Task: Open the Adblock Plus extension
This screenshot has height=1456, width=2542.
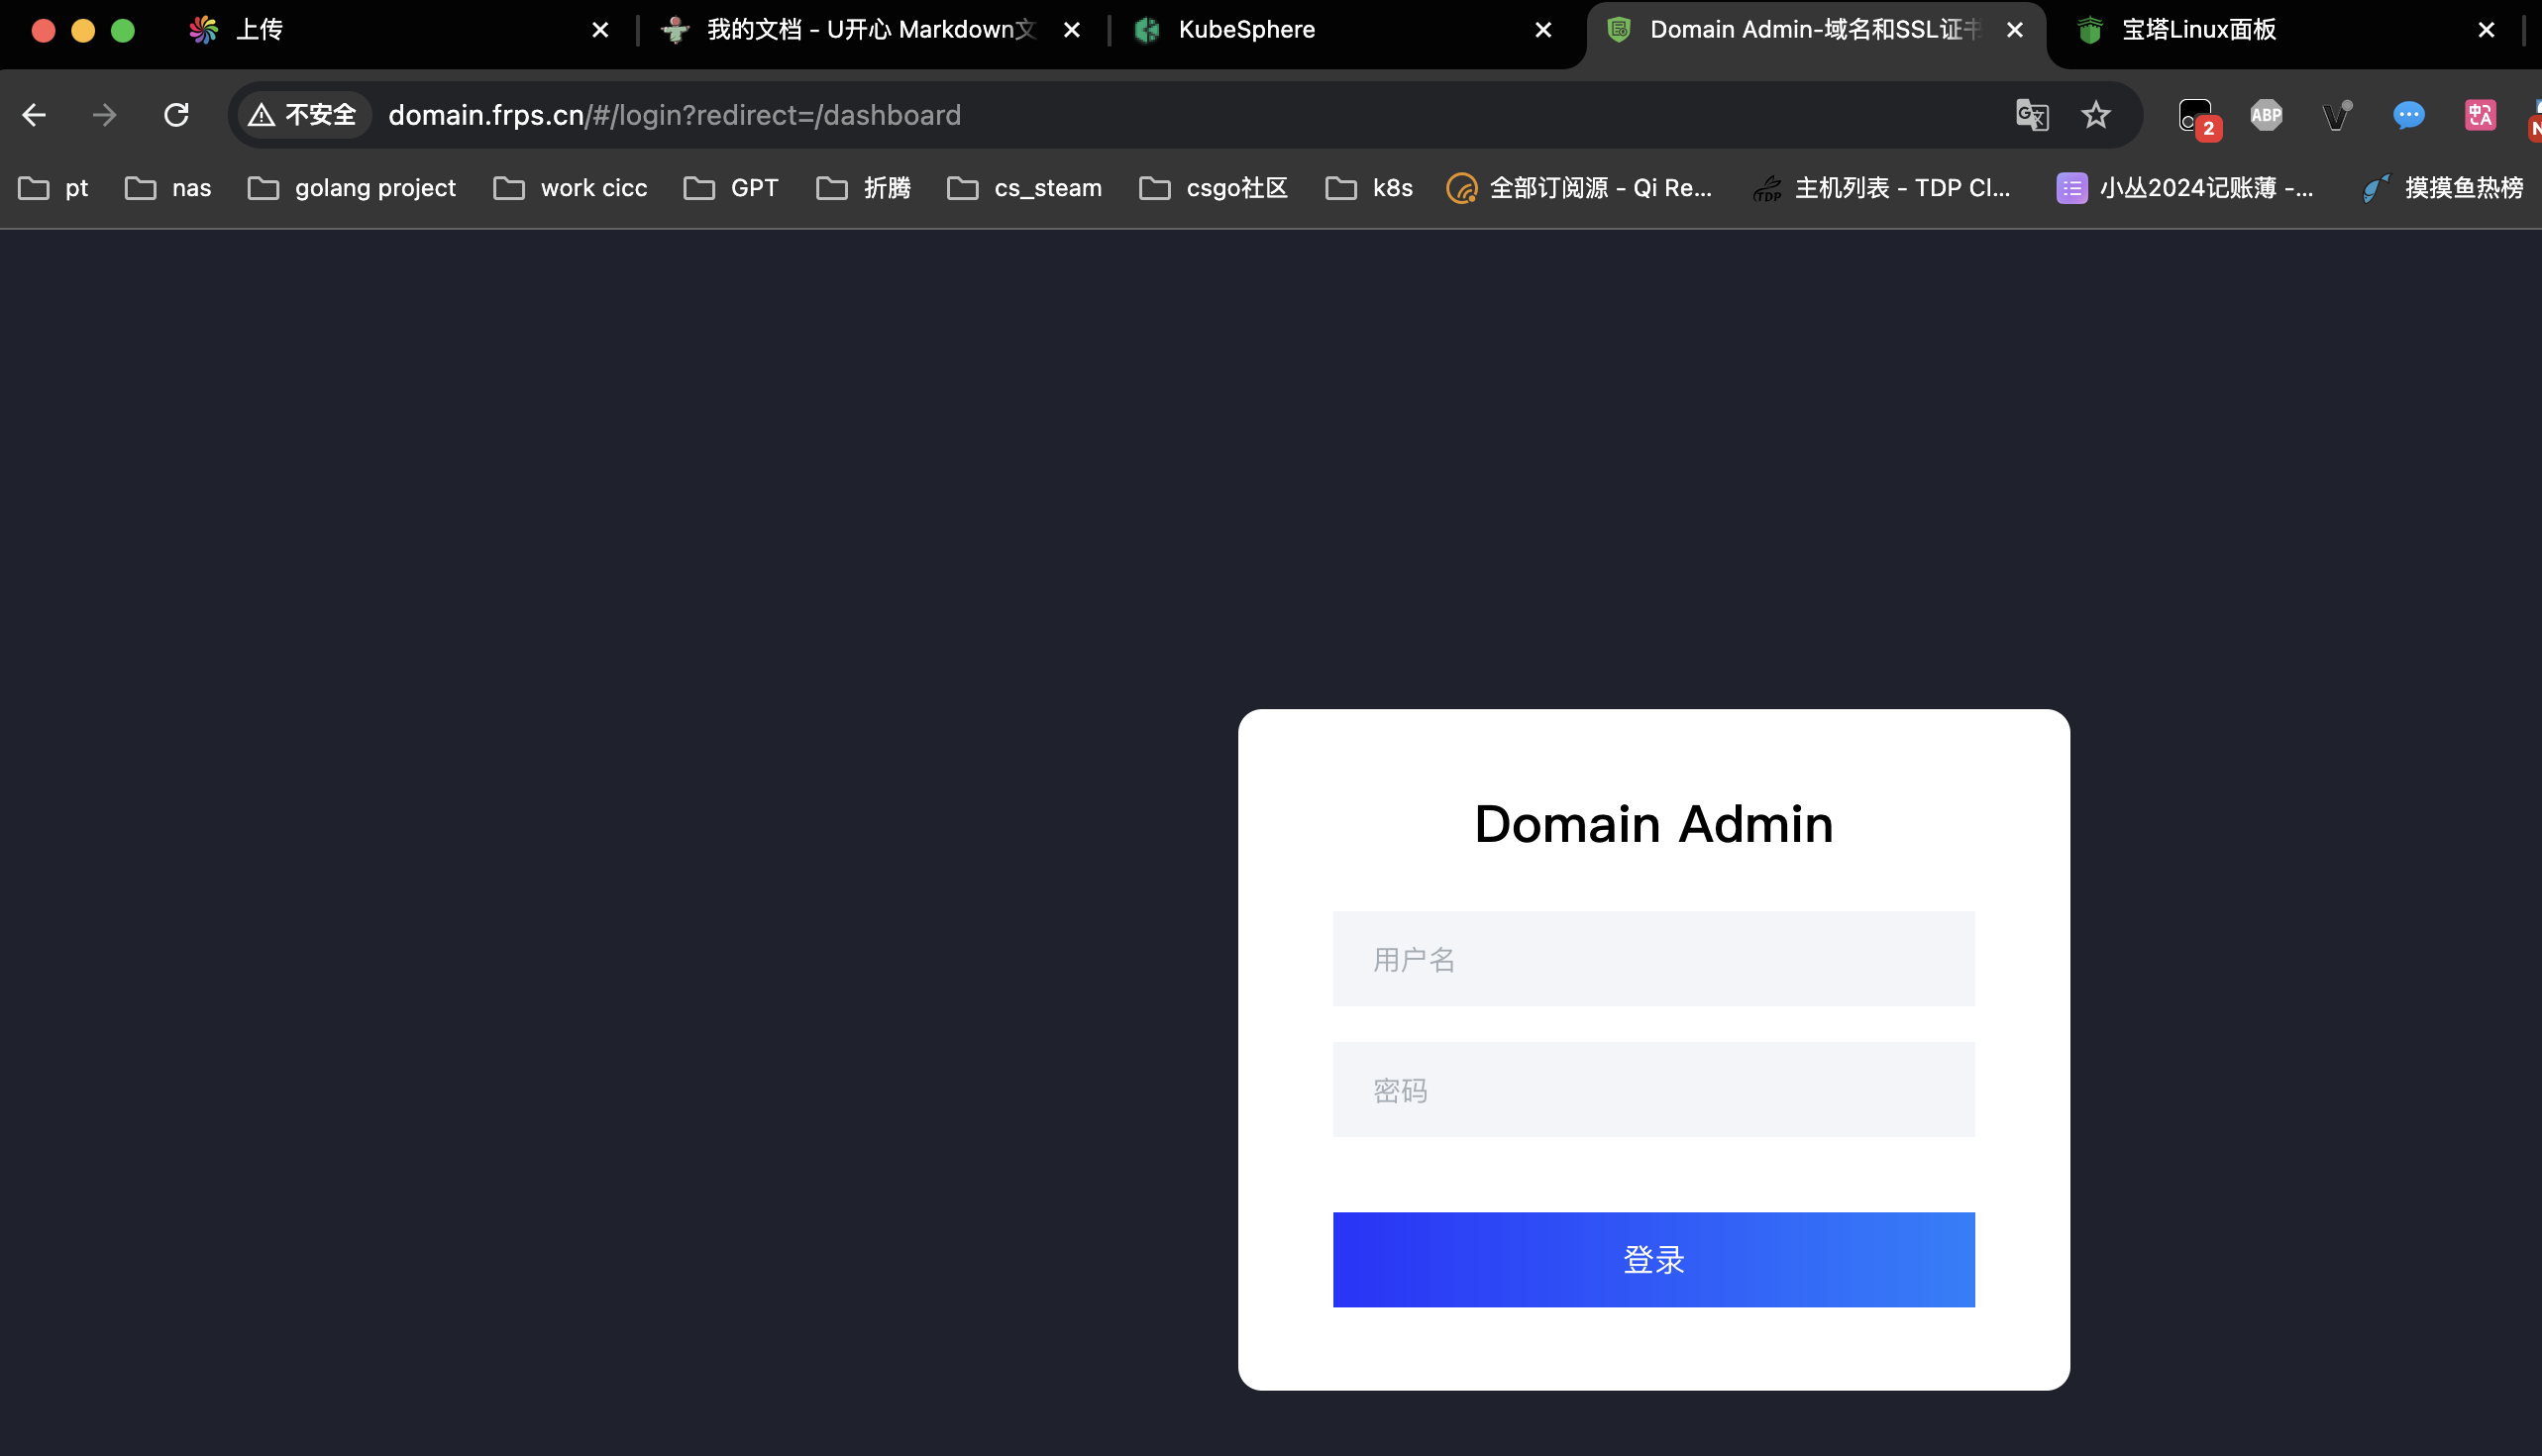Action: [2266, 114]
